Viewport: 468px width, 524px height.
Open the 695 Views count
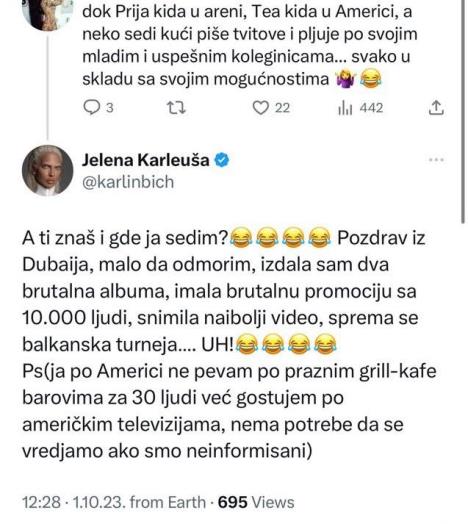[256, 502]
